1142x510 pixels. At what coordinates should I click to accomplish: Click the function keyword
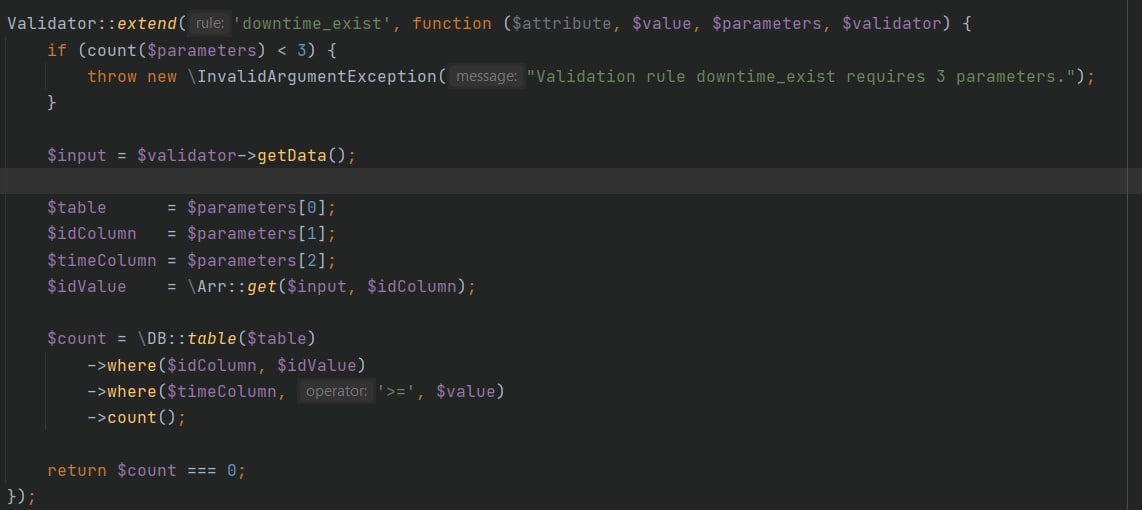452,24
